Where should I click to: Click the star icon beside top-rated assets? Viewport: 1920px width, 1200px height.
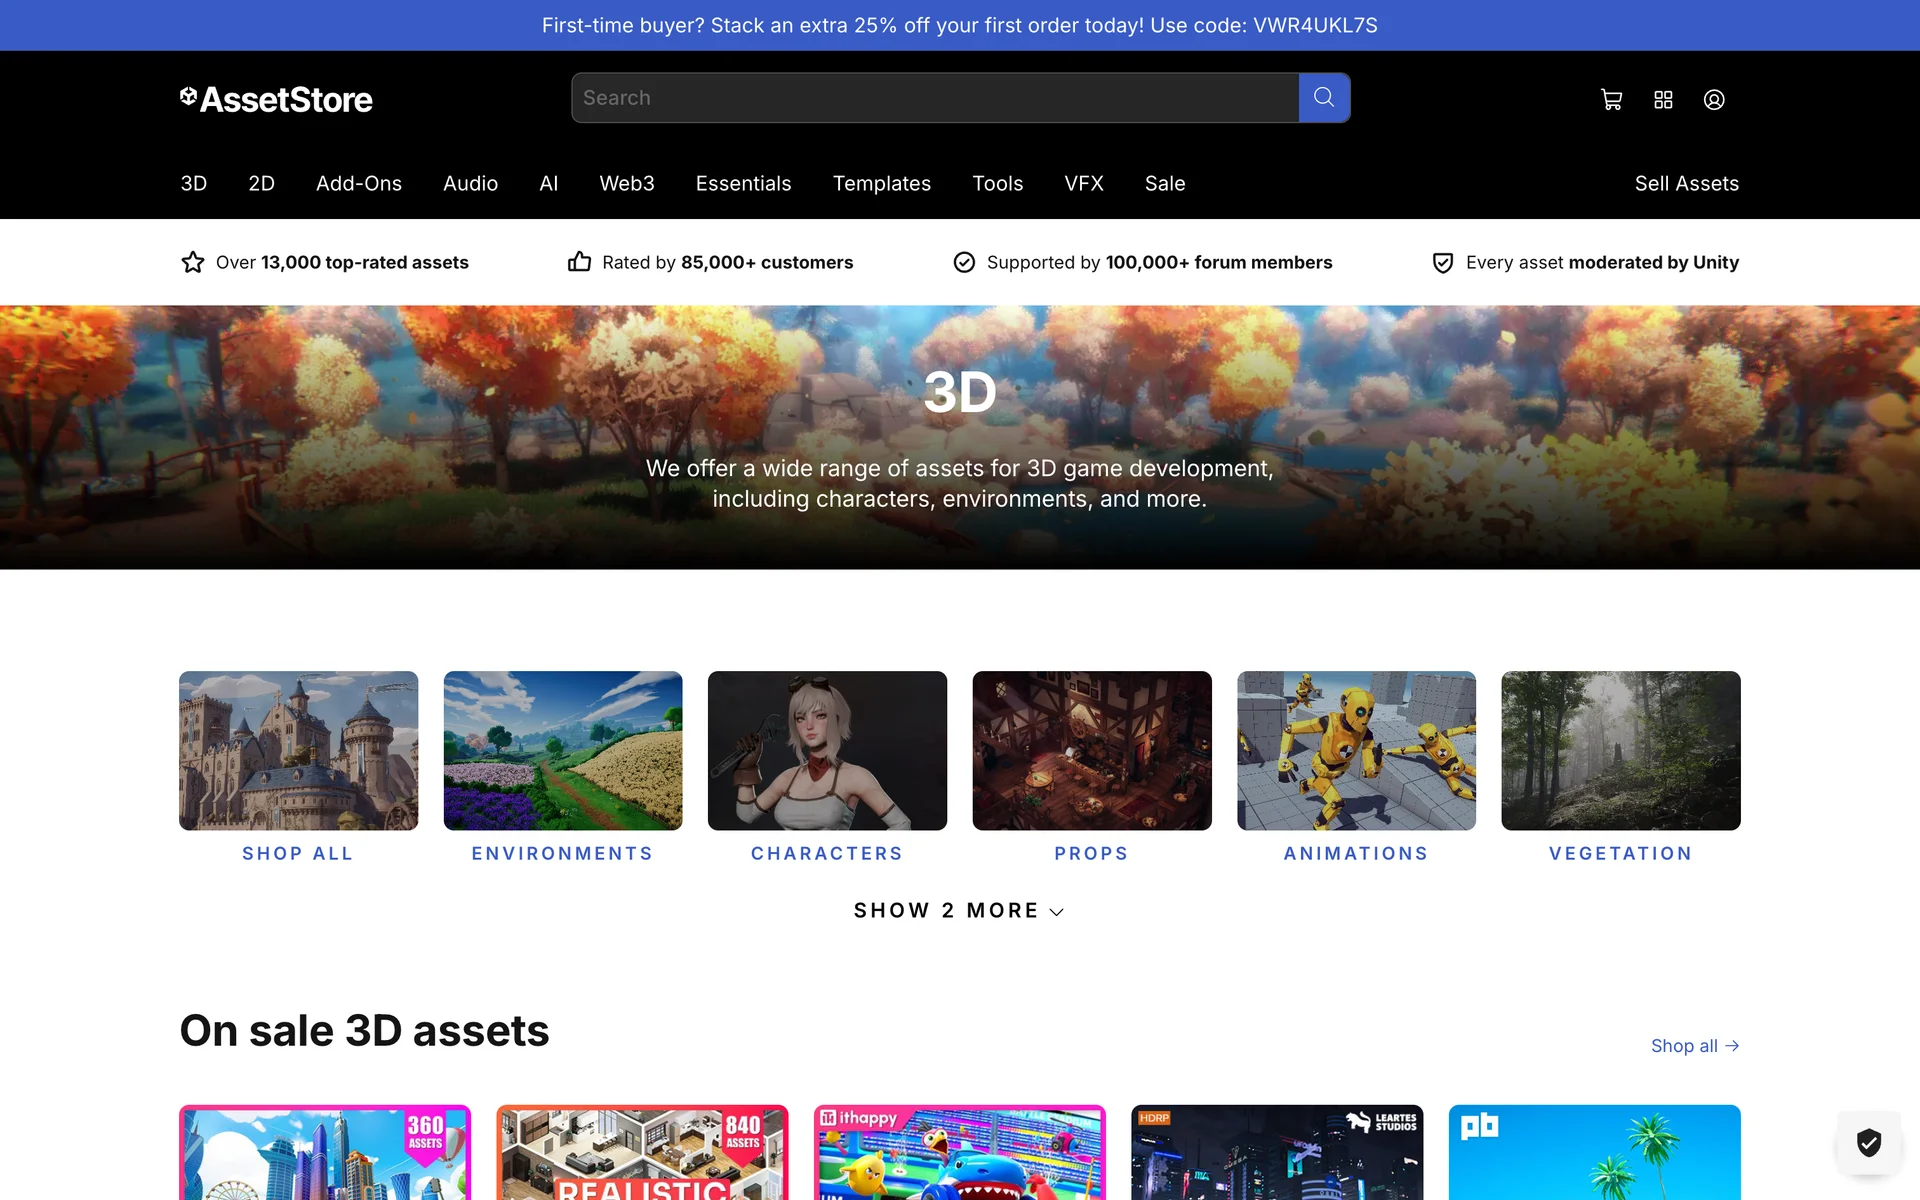[193, 262]
